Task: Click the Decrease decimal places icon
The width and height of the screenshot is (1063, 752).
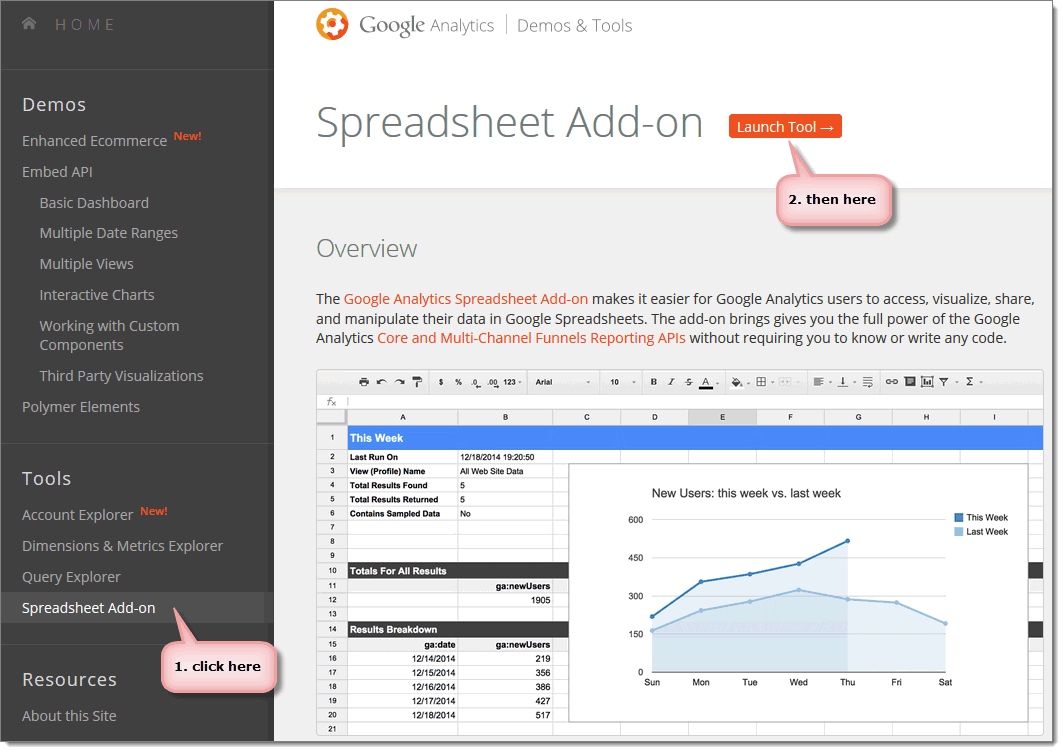Action: tap(476, 383)
